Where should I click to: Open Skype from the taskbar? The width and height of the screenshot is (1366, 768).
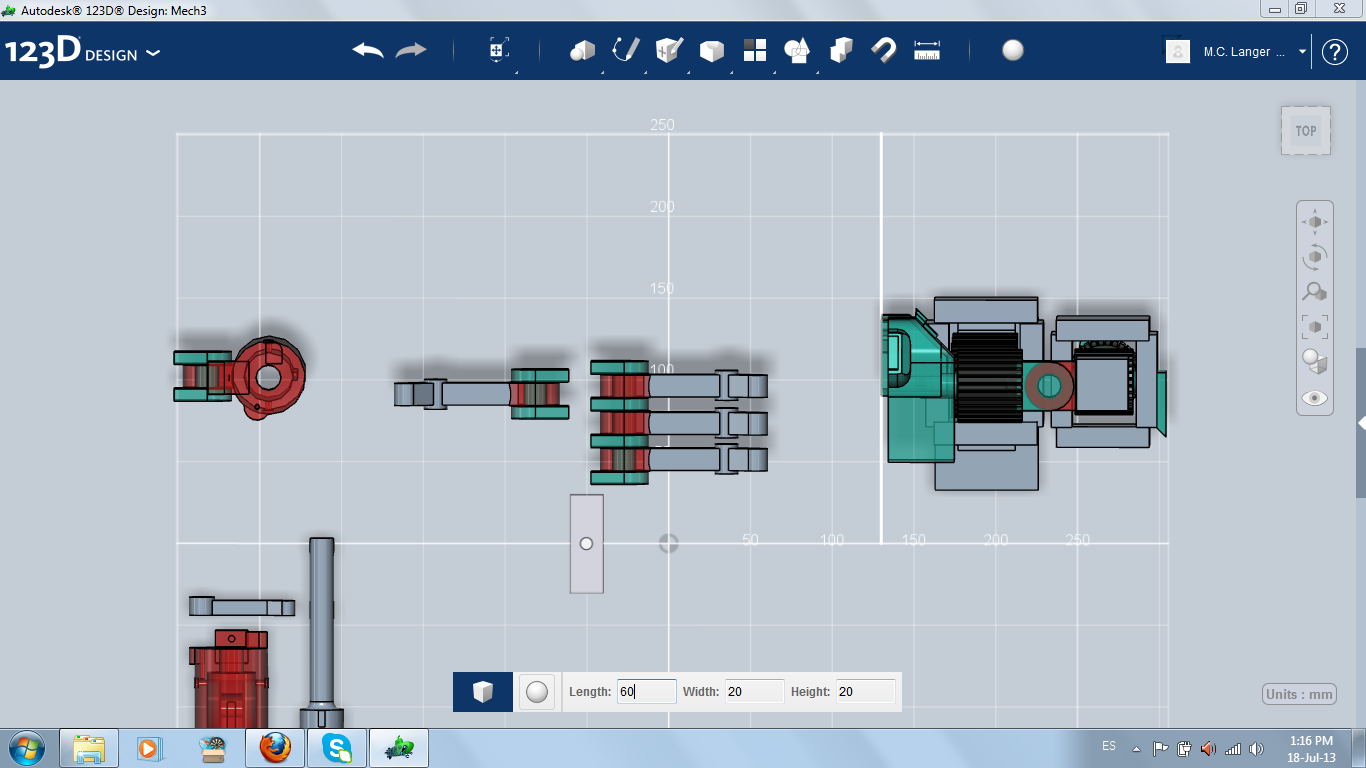tap(337, 748)
